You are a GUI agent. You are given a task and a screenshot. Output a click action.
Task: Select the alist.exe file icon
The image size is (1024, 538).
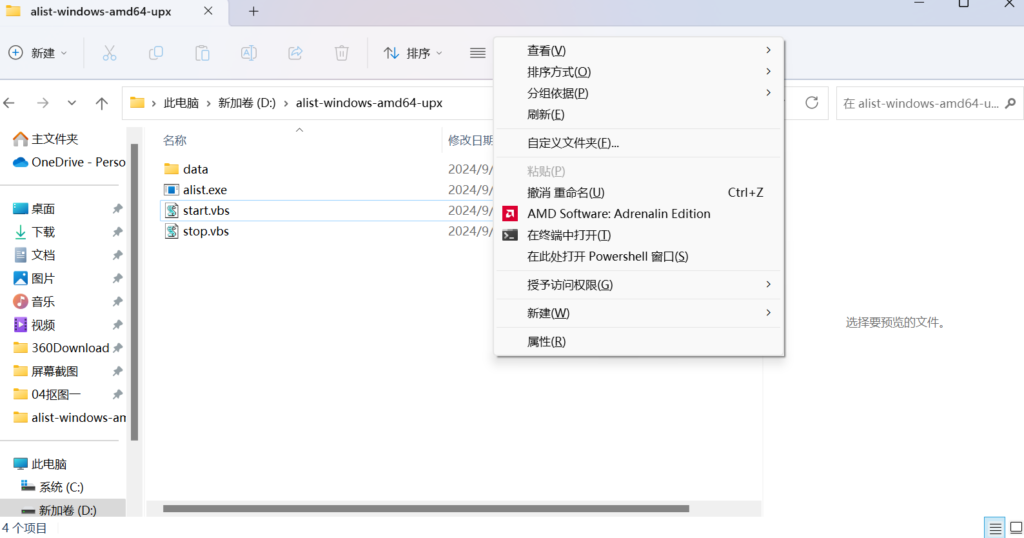(171, 190)
